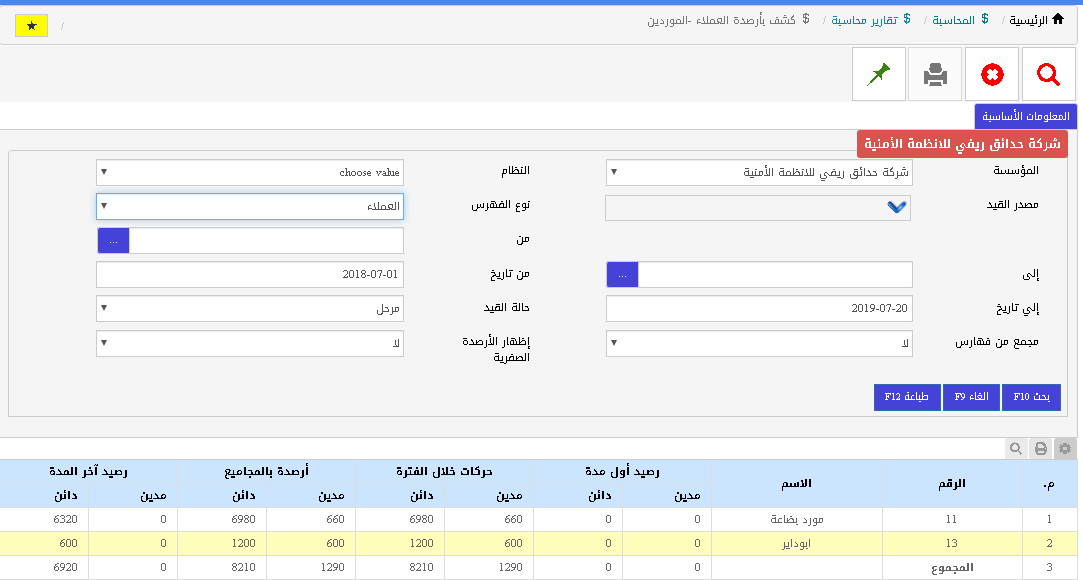
Task: Expand the مصدر القيد chevron selector
Action: pyautogui.click(x=896, y=207)
